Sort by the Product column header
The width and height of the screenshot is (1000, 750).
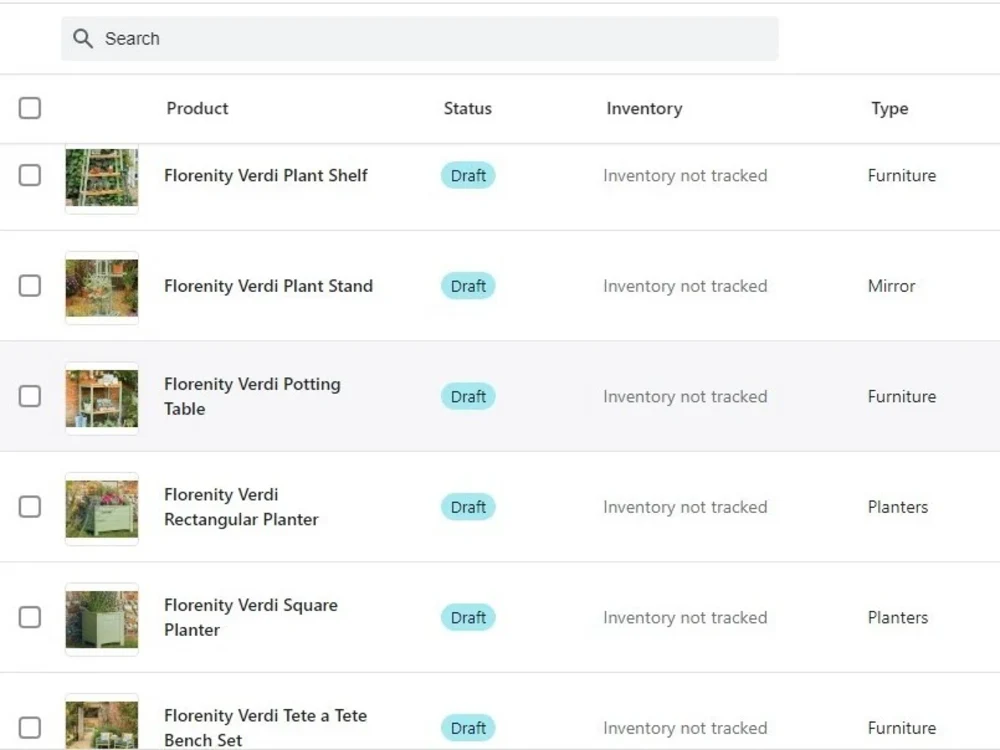[x=197, y=108]
